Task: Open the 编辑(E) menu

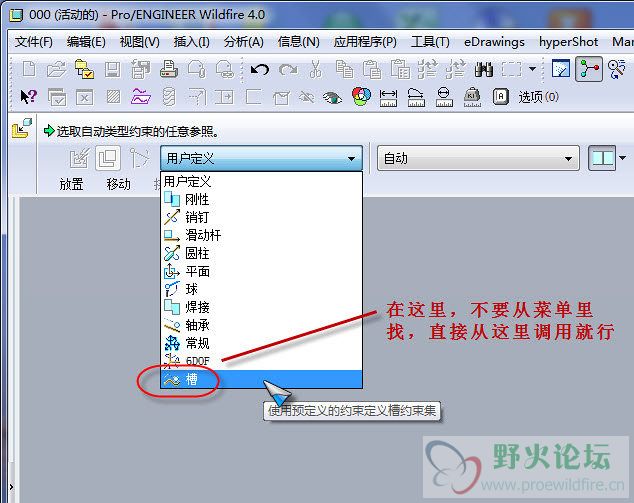Action: click(86, 42)
